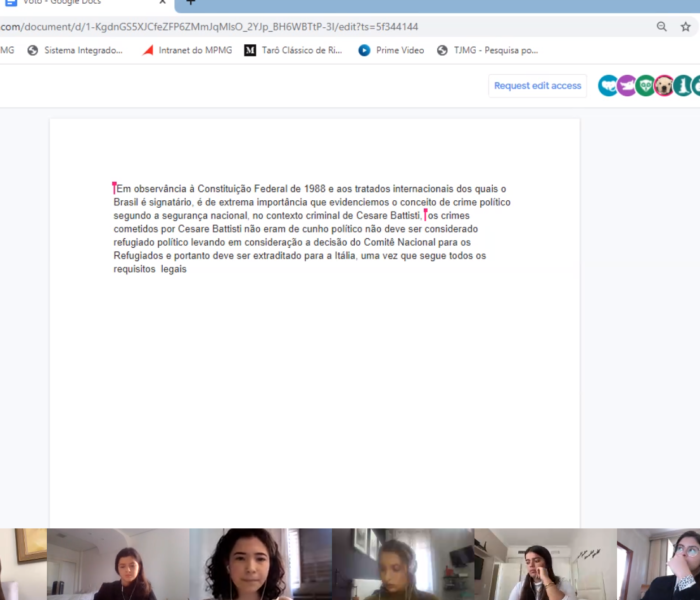Close the Google Docs browser tab
700x600 pixels.
click(x=162, y=3)
